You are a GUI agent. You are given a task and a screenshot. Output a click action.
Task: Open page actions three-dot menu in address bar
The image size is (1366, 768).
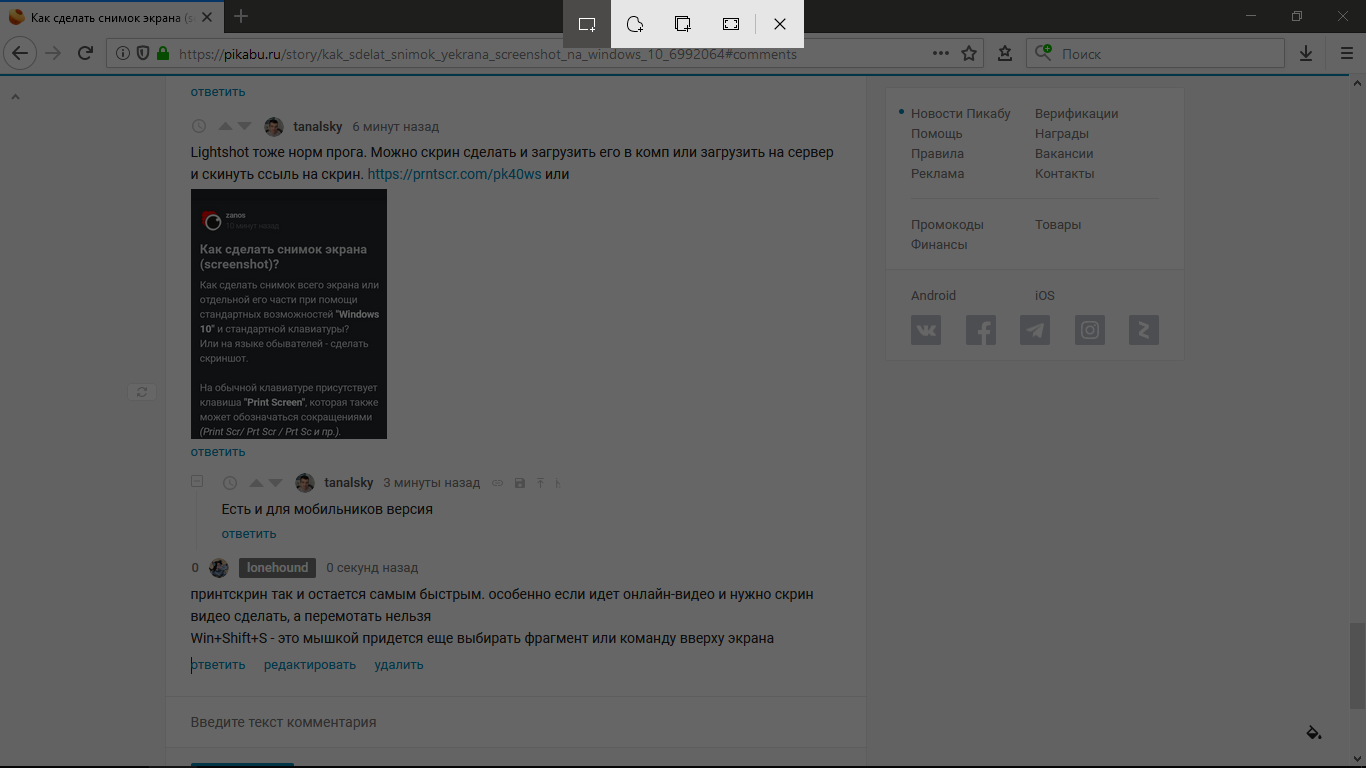coord(941,54)
